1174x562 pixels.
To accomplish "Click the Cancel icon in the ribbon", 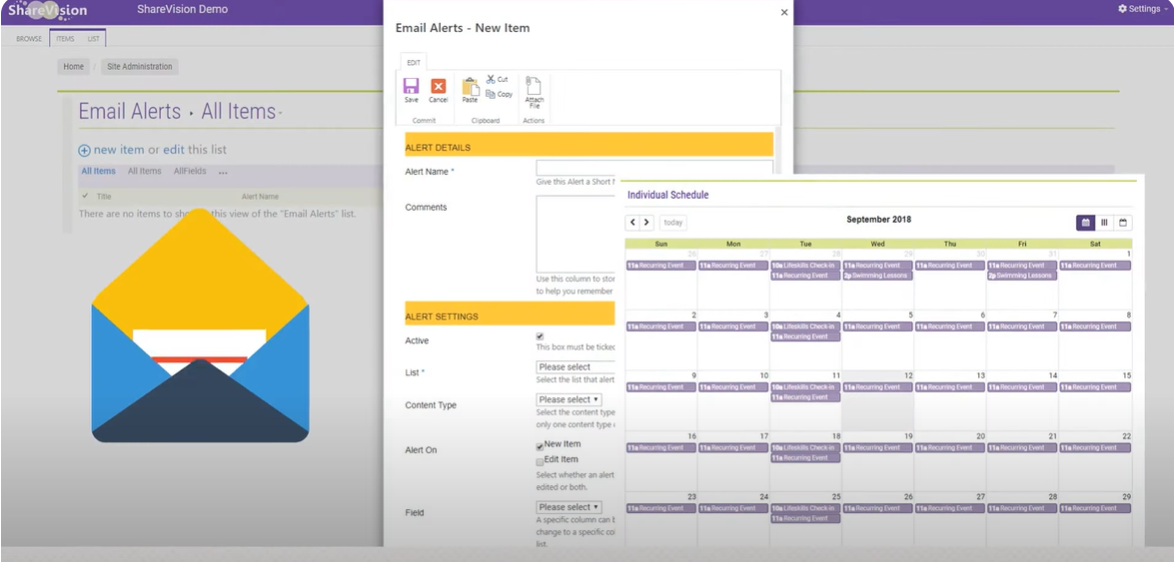I will pos(438,86).
